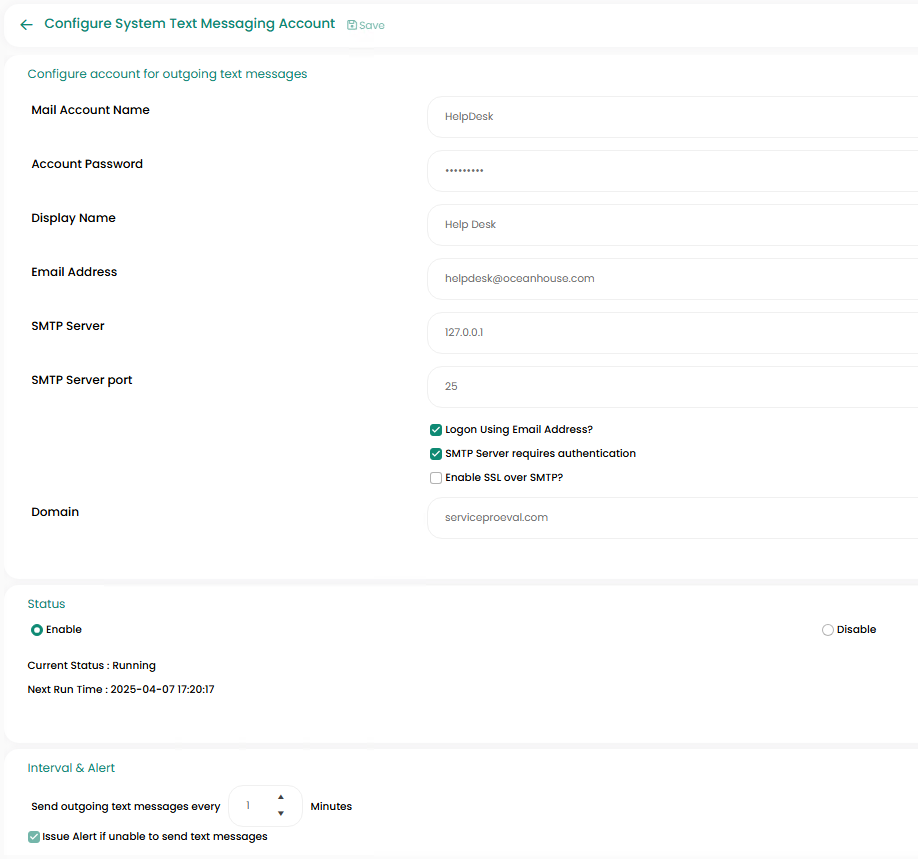Select the Disable radio button
This screenshot has width=918, height=859.
click(x=827, y=630)
